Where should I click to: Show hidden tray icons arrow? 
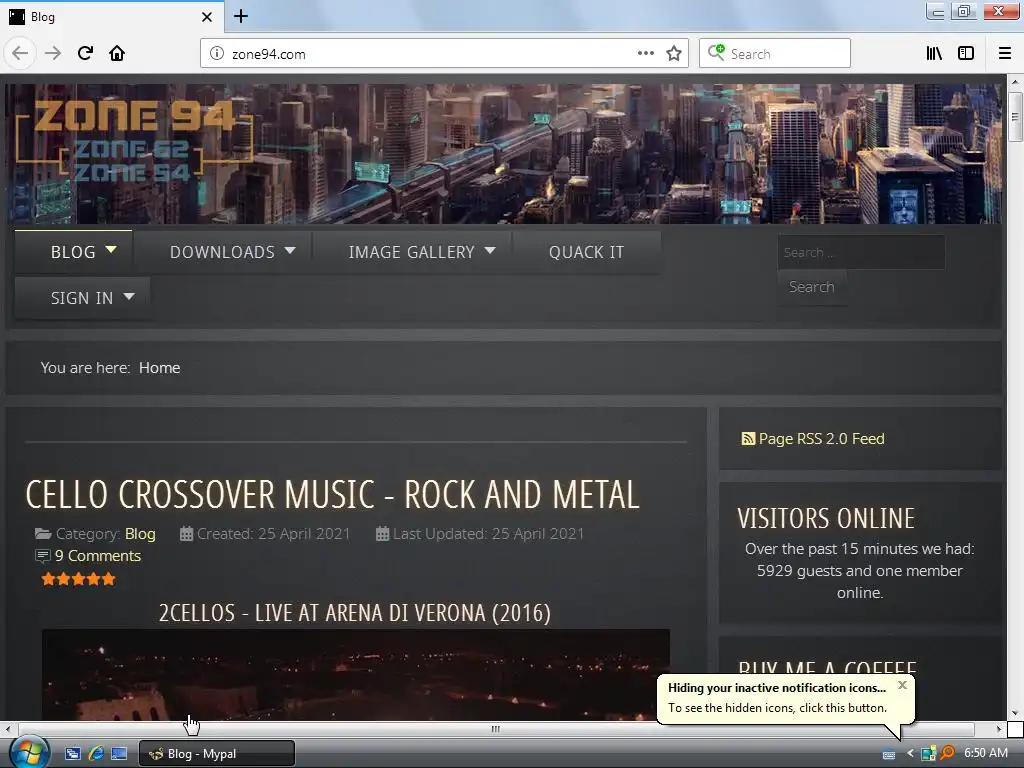tap(910, 754)
